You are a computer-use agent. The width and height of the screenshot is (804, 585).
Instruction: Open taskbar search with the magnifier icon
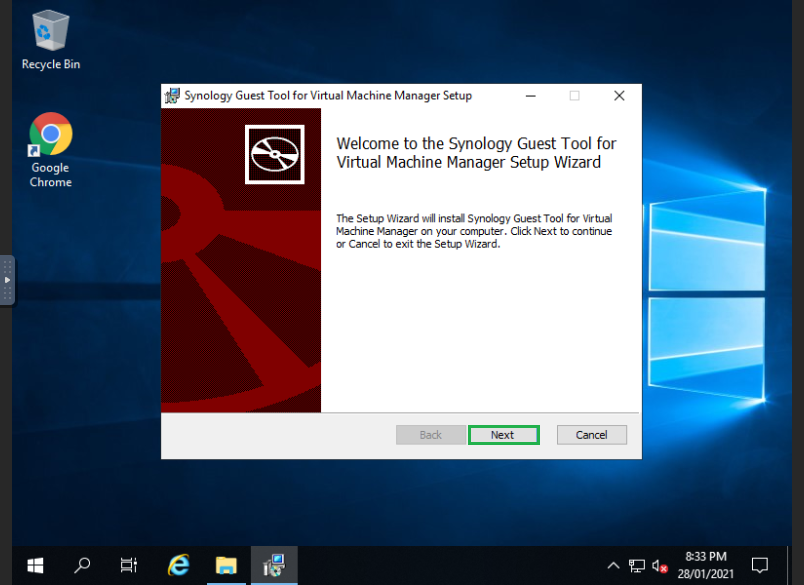pyautogui.click(x=83, y=565)
